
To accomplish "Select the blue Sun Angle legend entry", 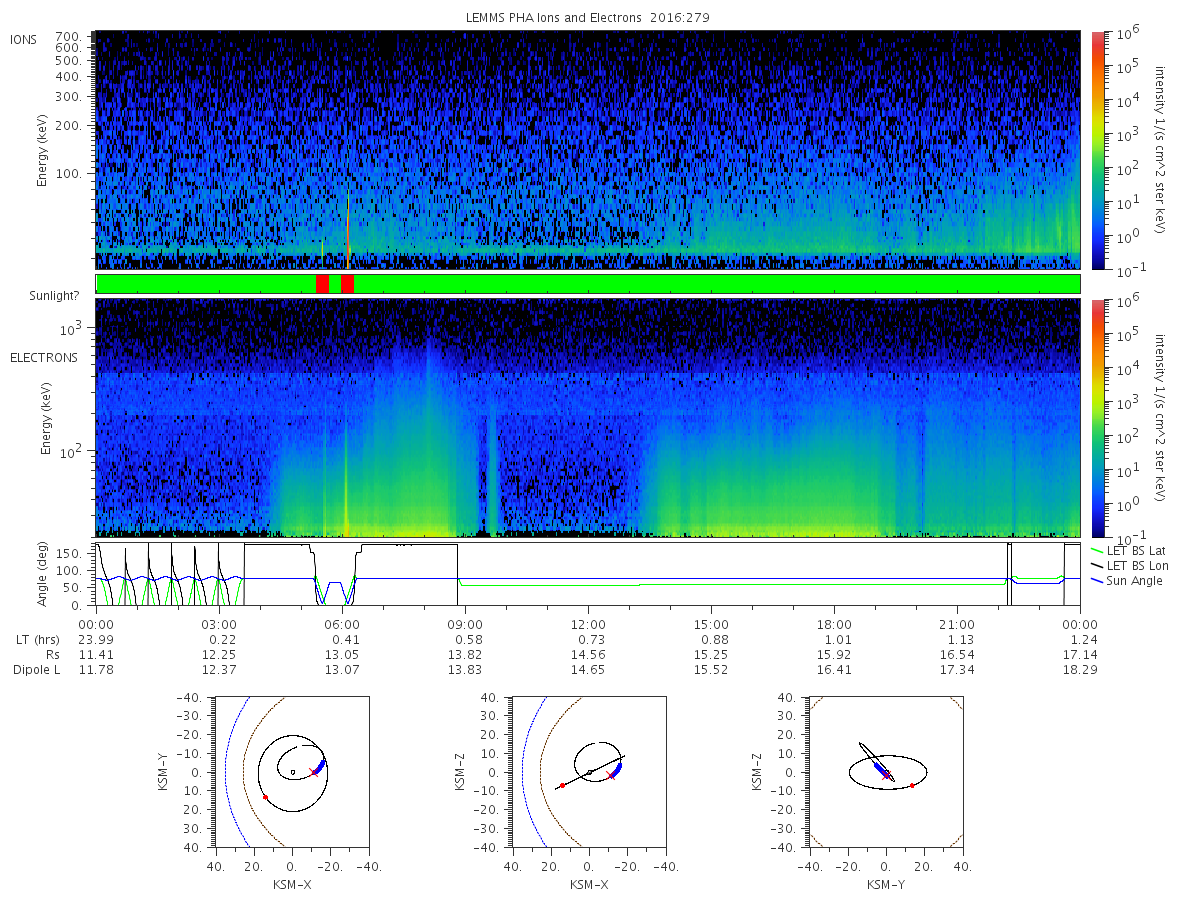I will pyautogui.click(x=1126, y=581).
